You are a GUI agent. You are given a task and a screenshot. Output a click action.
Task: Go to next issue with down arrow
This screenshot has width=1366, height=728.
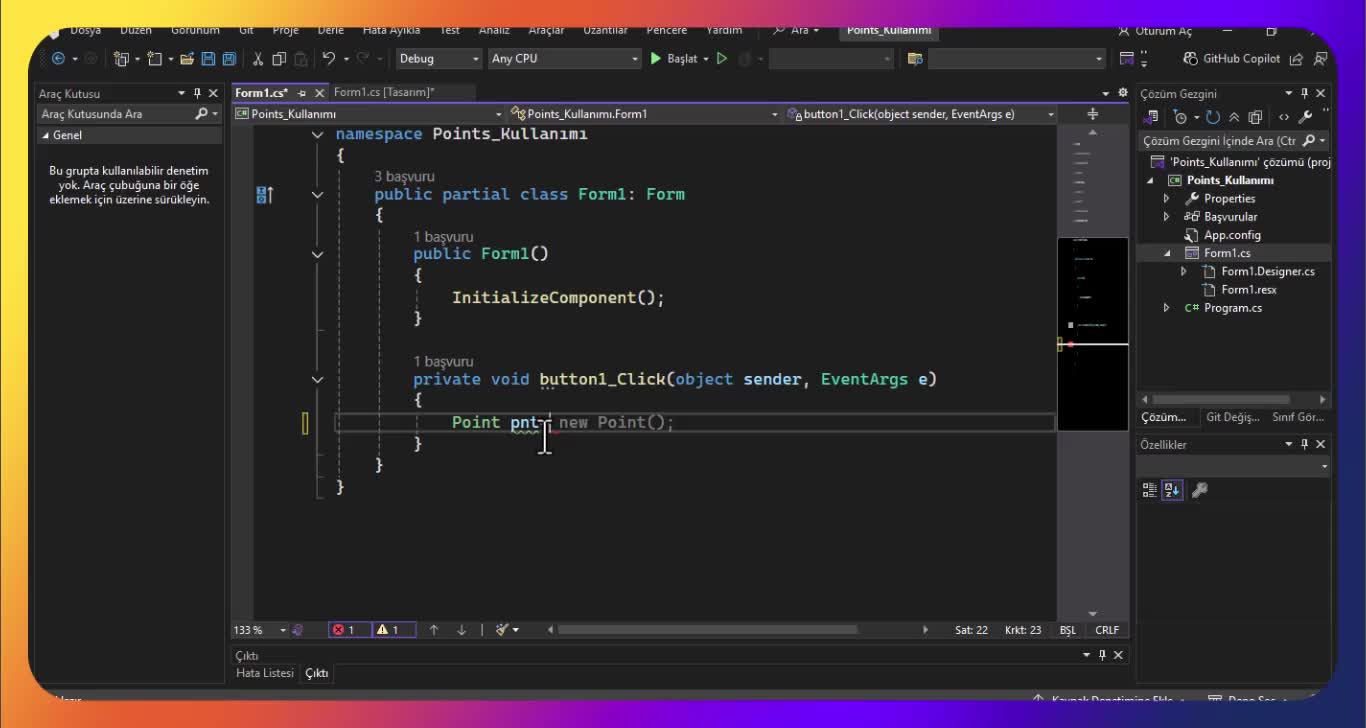click(462, 630)
